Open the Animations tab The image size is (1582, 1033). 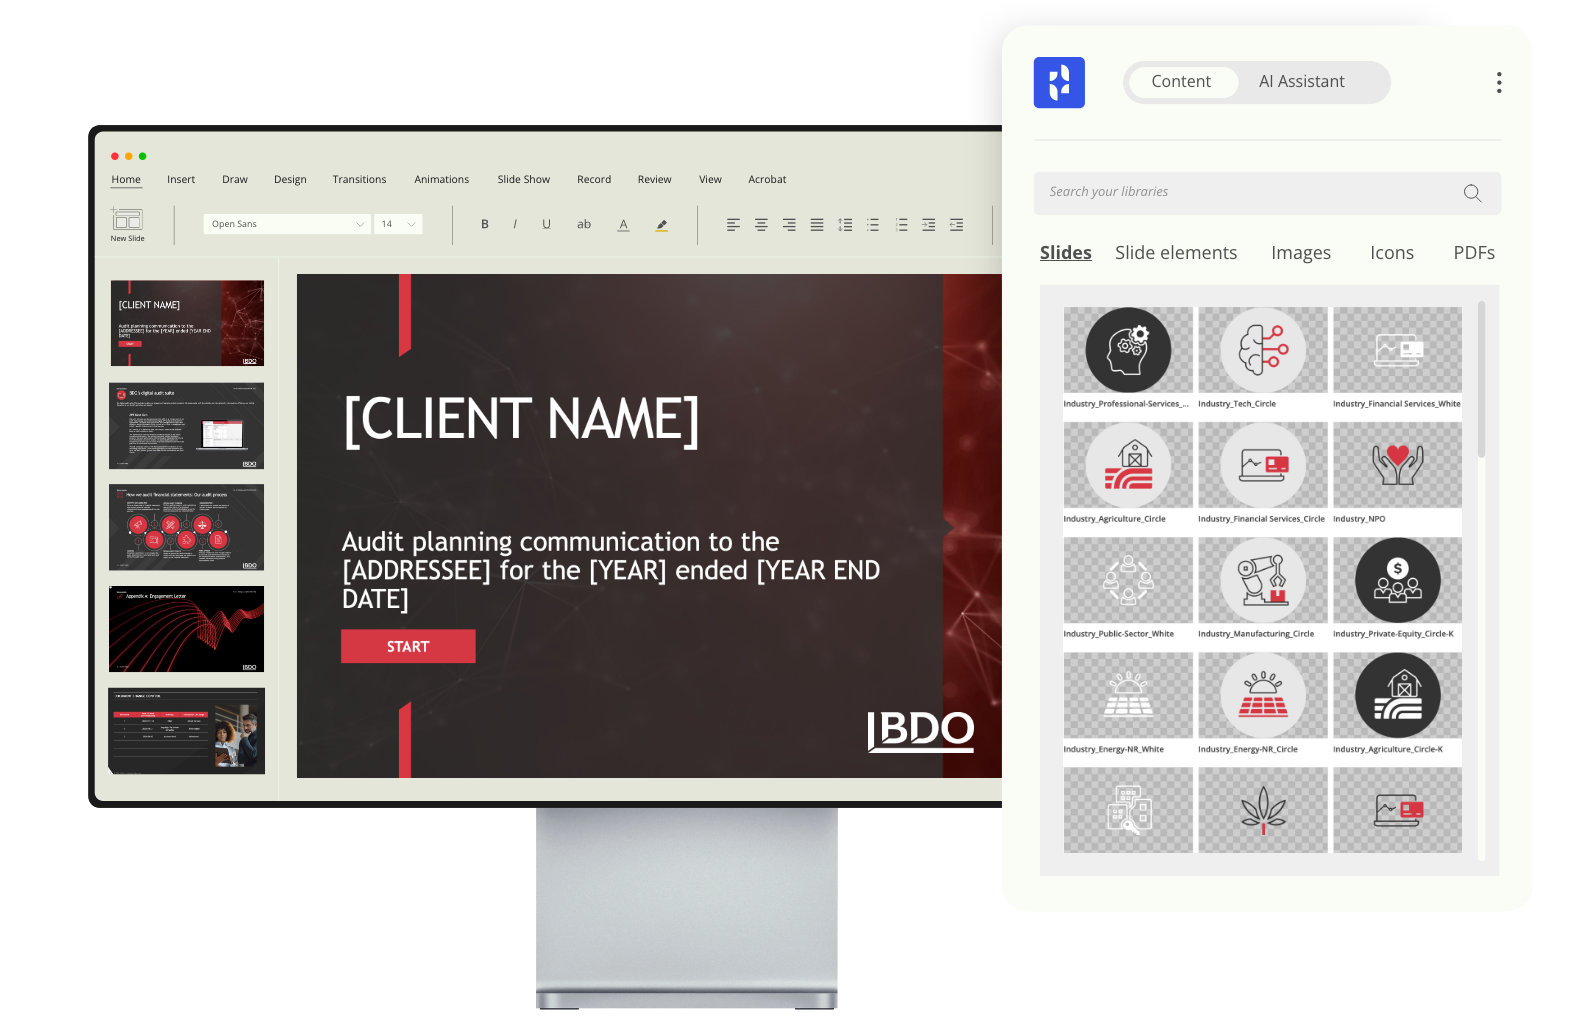pos(442,180)
